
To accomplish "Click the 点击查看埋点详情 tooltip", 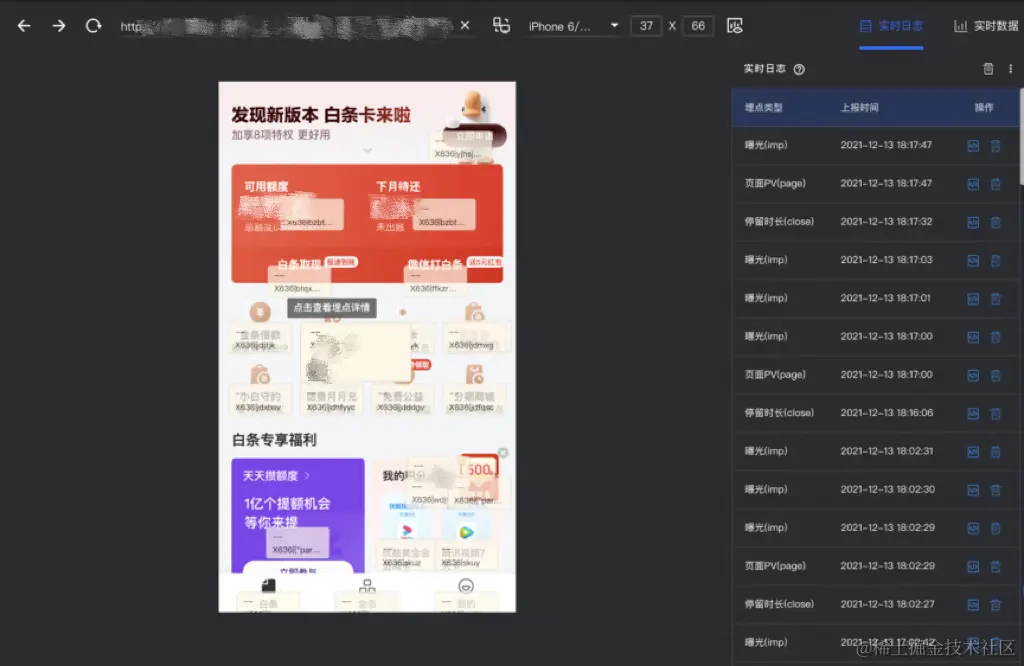I will pos(332,308).
